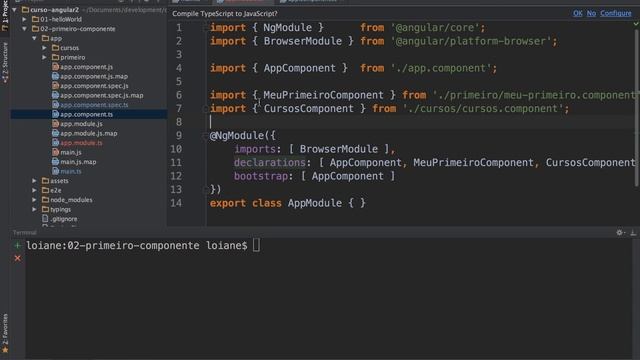640x360 pixels.
Task: Click the cursos folder icon
Action: pyautogui.click(x=56, y=48)
